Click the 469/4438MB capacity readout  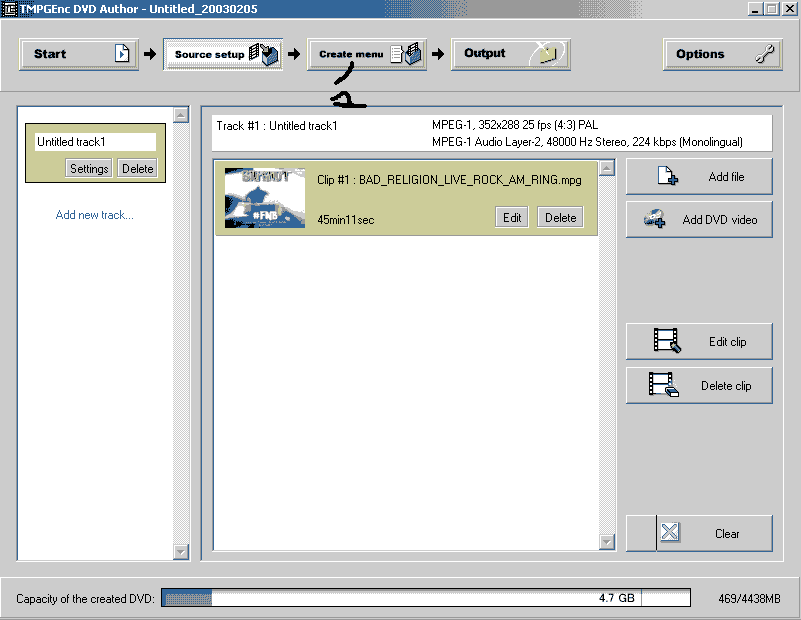click(749, 599)
